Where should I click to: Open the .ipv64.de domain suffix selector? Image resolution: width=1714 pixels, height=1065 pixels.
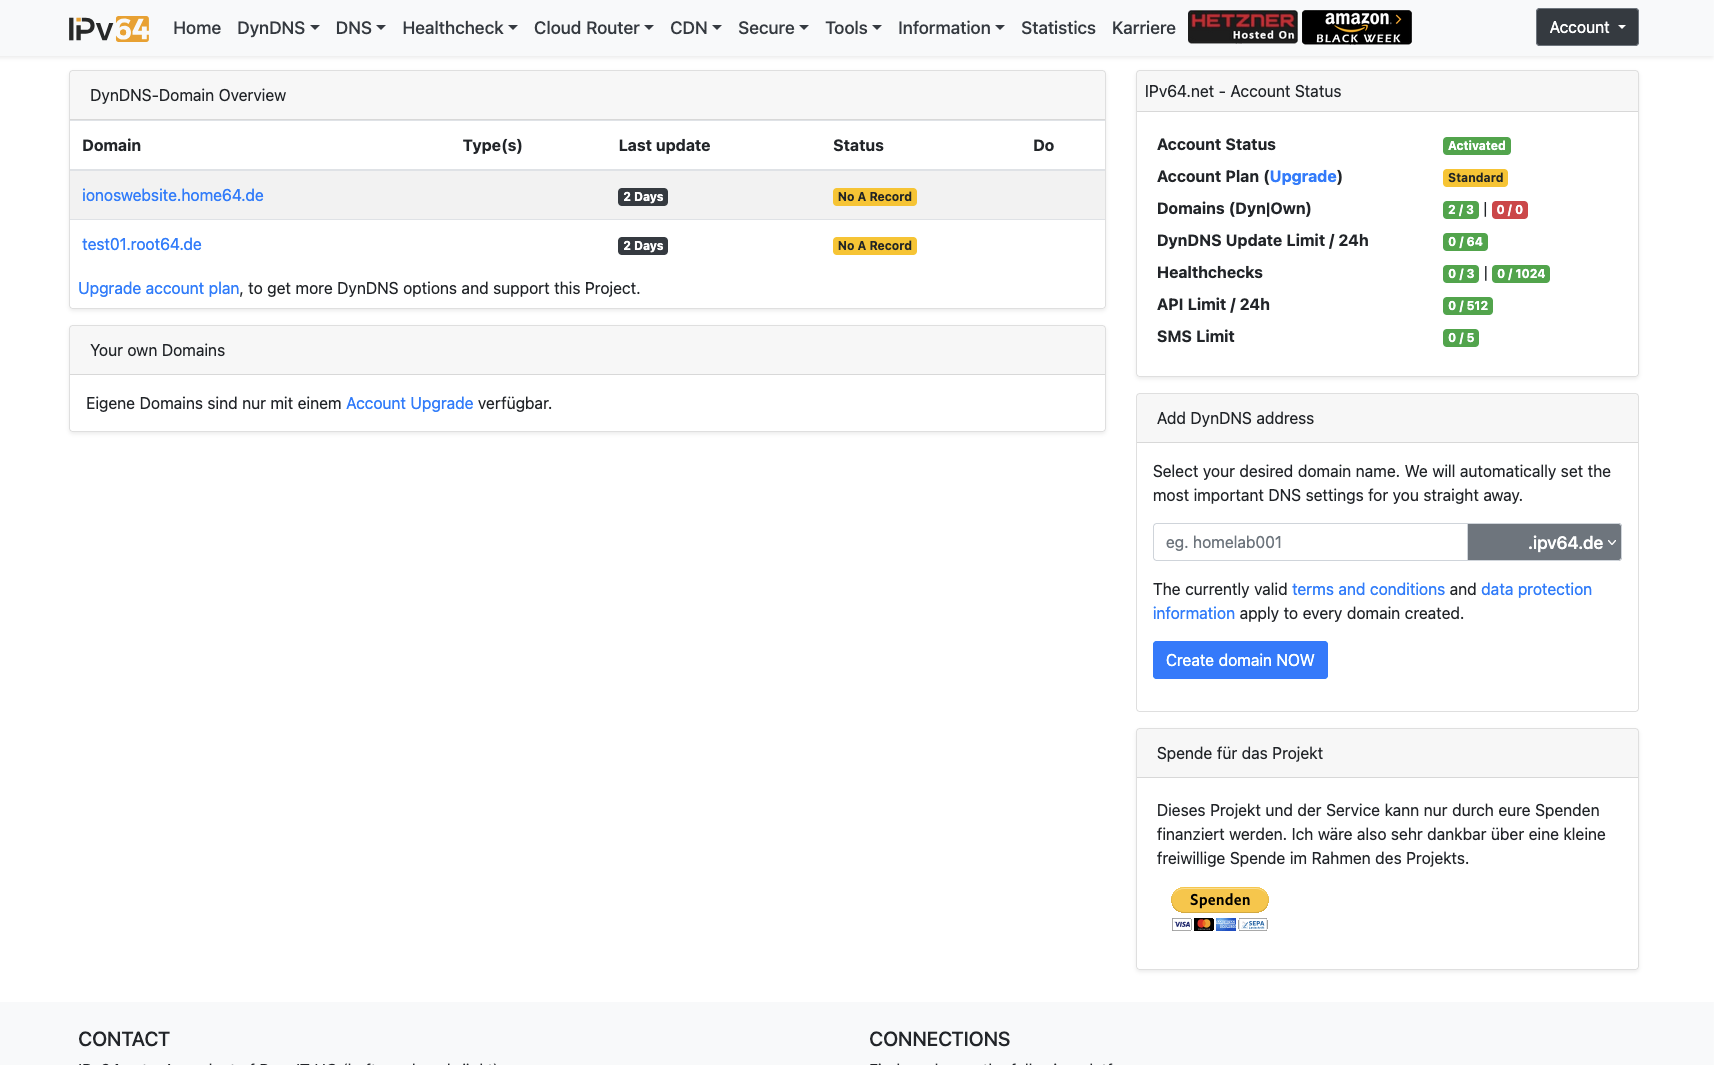coord(1544,543)
